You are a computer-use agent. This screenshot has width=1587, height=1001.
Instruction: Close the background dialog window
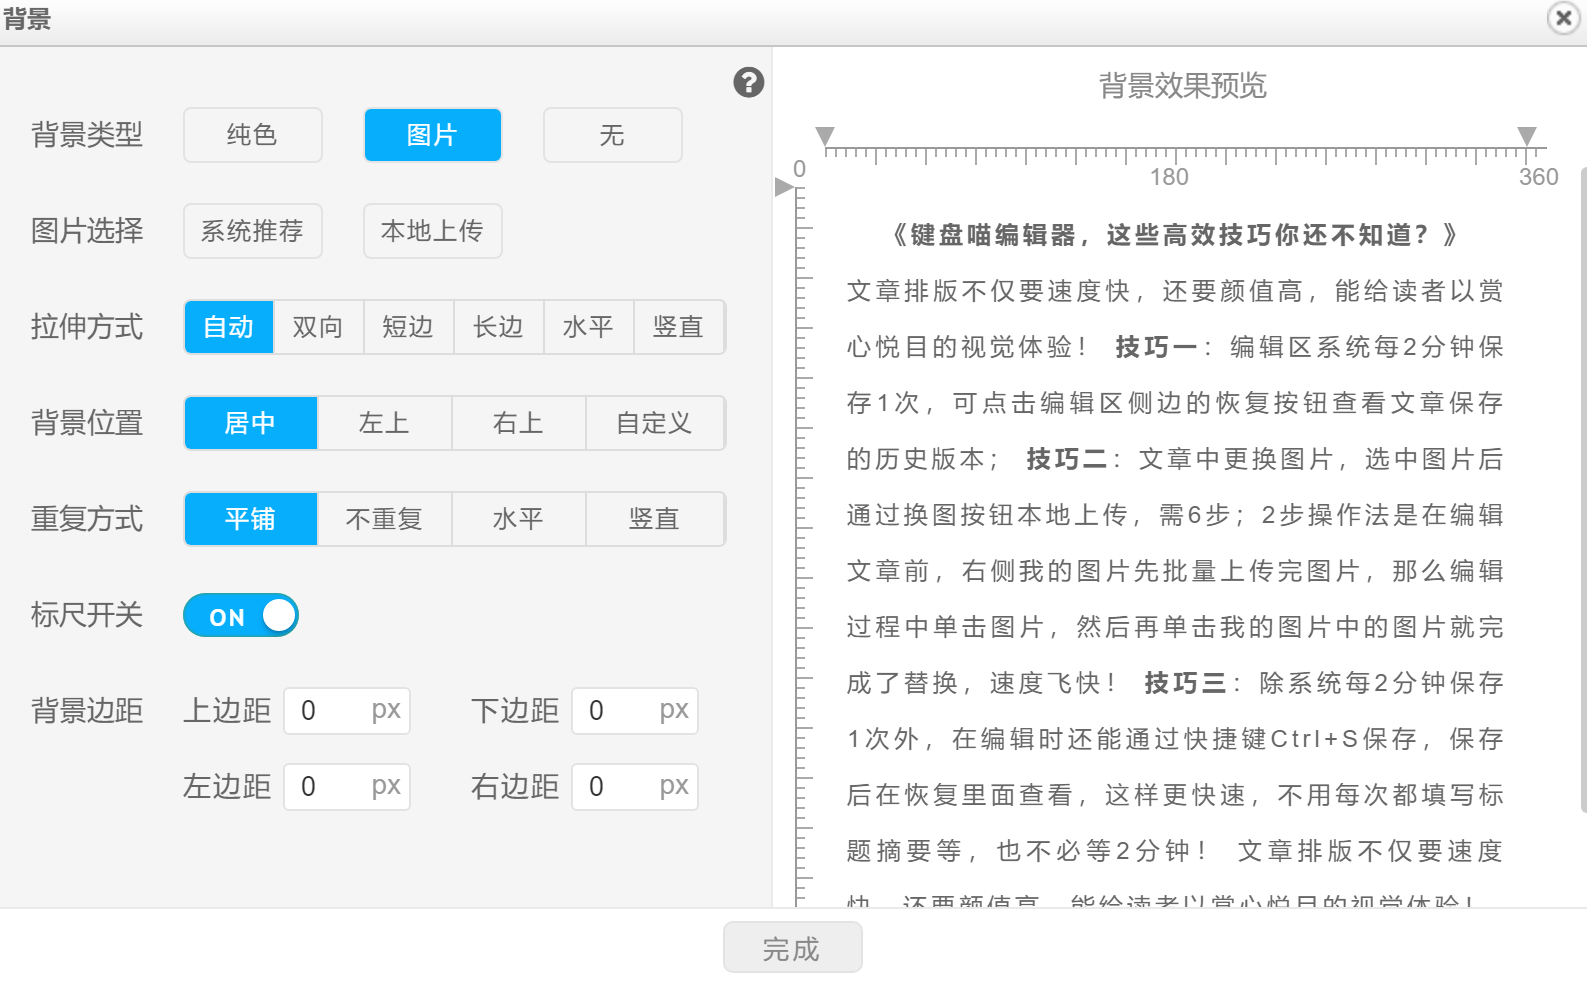pyautogui.click(x=1563, y=18)
